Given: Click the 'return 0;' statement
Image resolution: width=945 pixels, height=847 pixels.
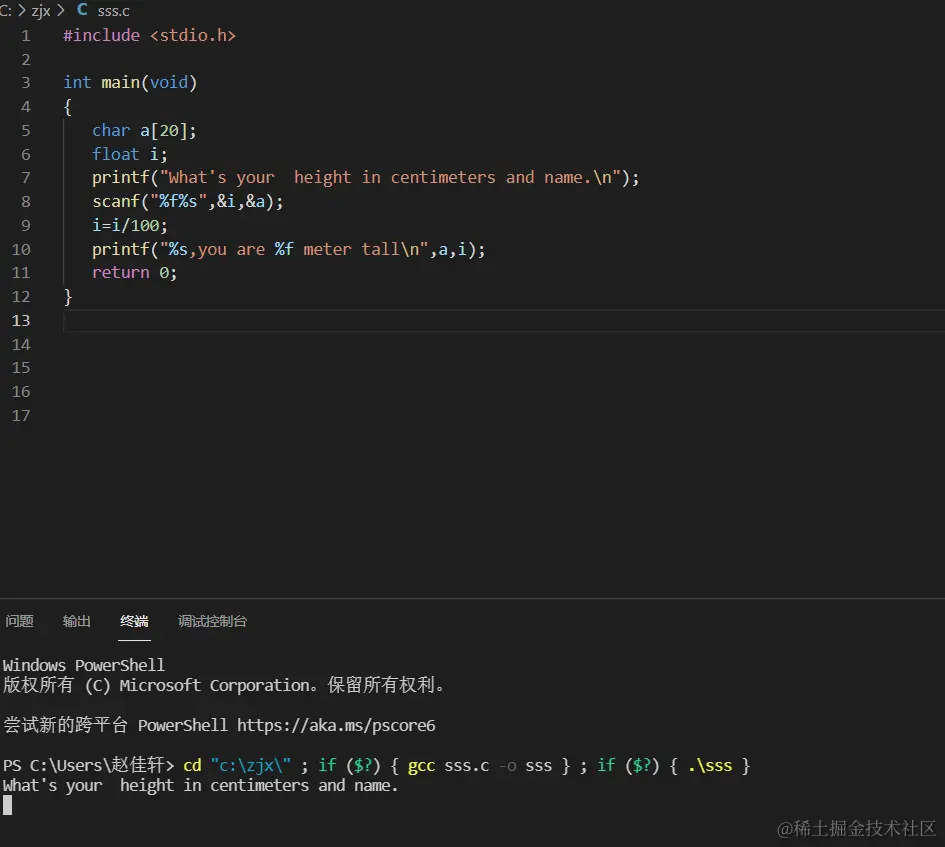Looking at the screenshot, I should pos(134,272).
